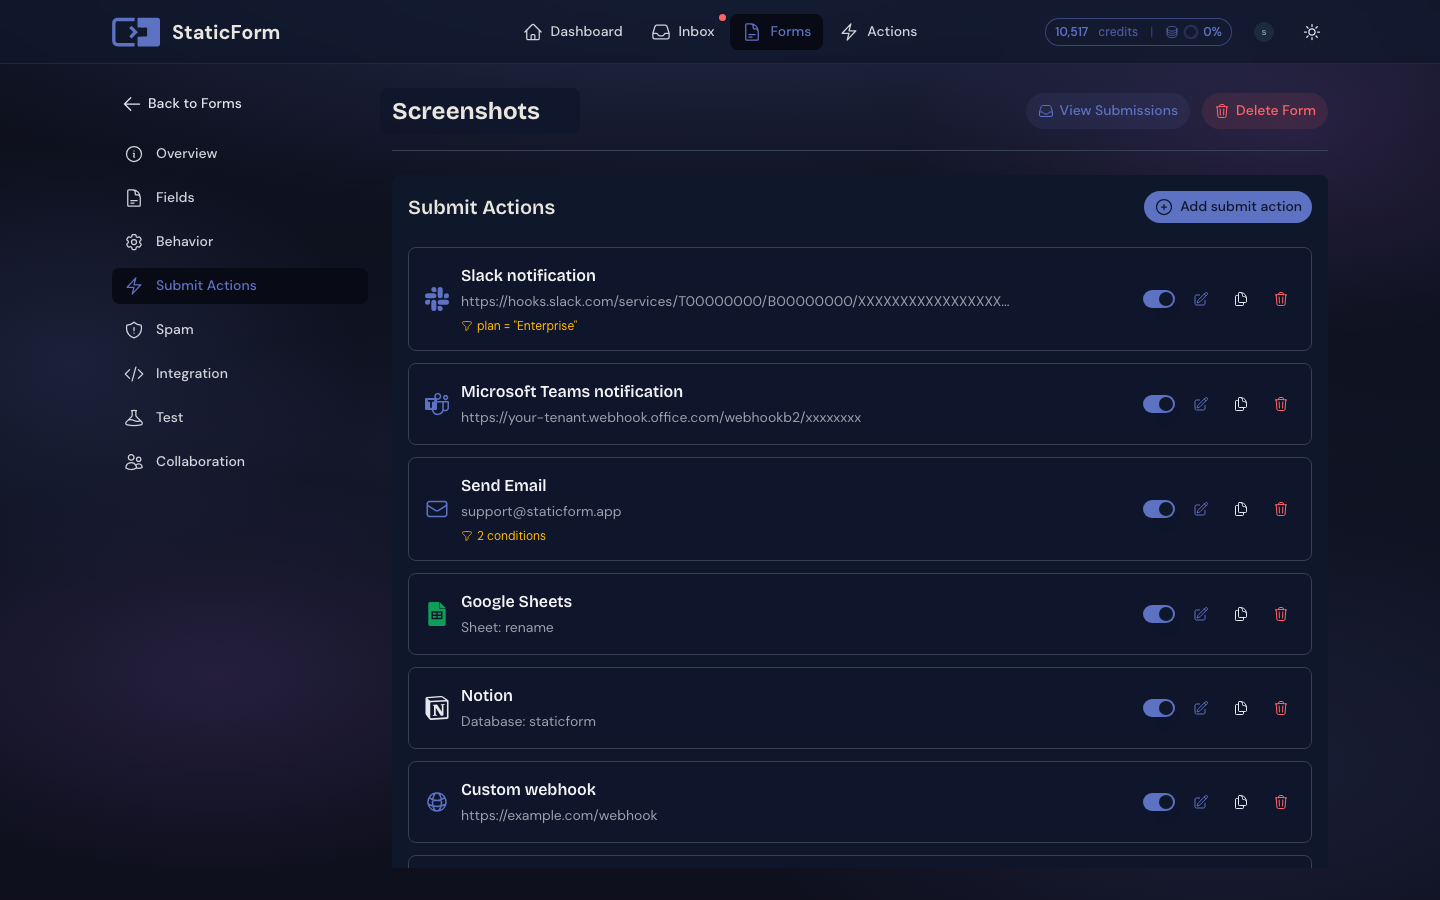Delete the Custom webhook action
Viewport: 1440px width, 900px height.
tap(1281, 802)
